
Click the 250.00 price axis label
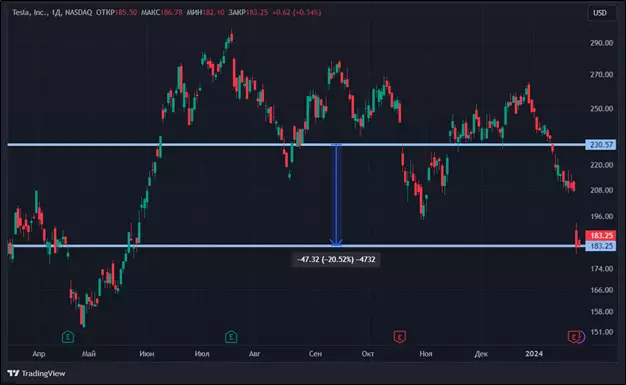(x=602, y=109)
